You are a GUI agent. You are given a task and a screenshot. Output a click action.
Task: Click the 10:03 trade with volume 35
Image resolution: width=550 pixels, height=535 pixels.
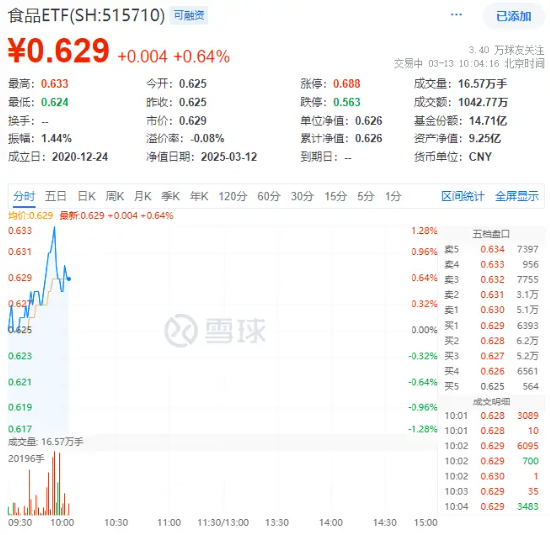coord(491,491)
